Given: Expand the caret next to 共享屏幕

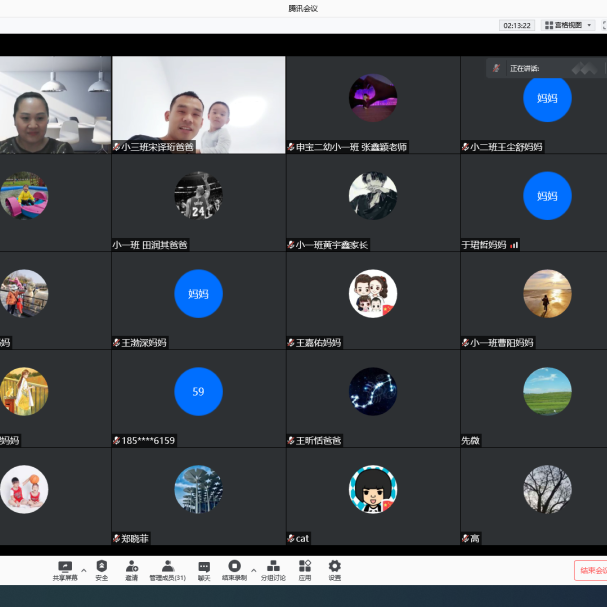Looking at the screenshot, I should point(84,570).
